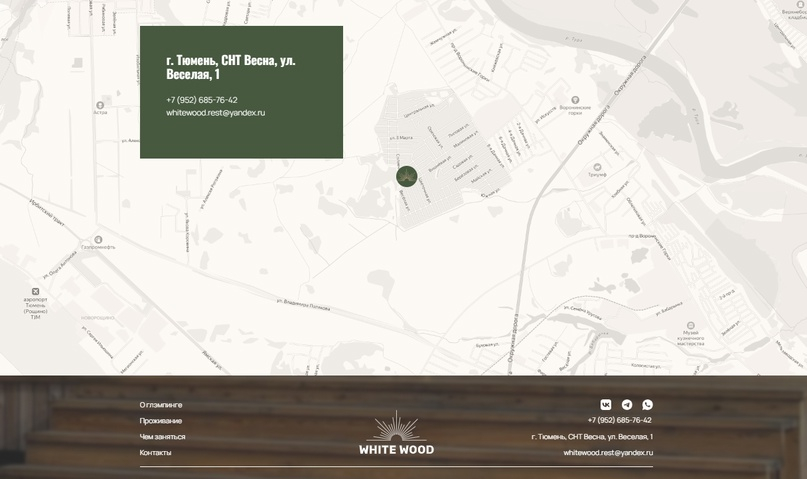Image resolution: width=807 pixels, height=479 pixels.
Task: Click the Воронинские горки map icon
Action: tap(575, 100)
